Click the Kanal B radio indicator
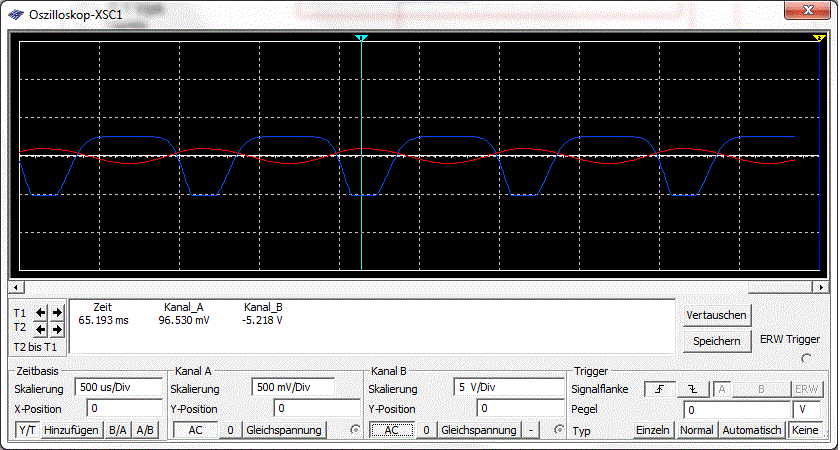The width and height of the screenshot is (840, 450). pos(559,430)
